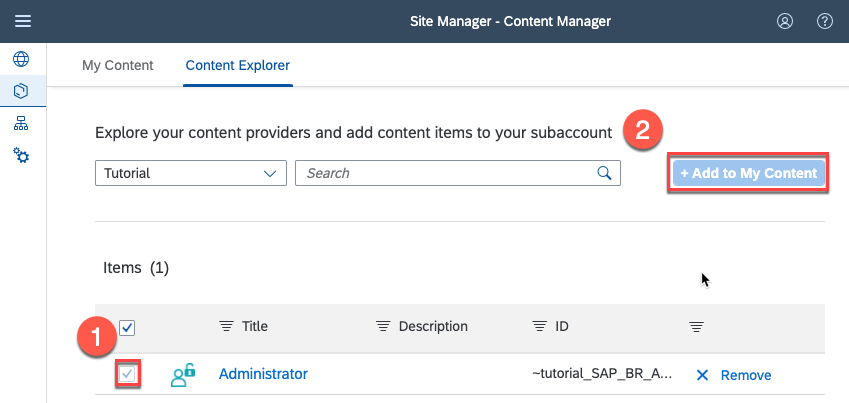
Task: Filter by the Title column icon
Action: [226, 327]
